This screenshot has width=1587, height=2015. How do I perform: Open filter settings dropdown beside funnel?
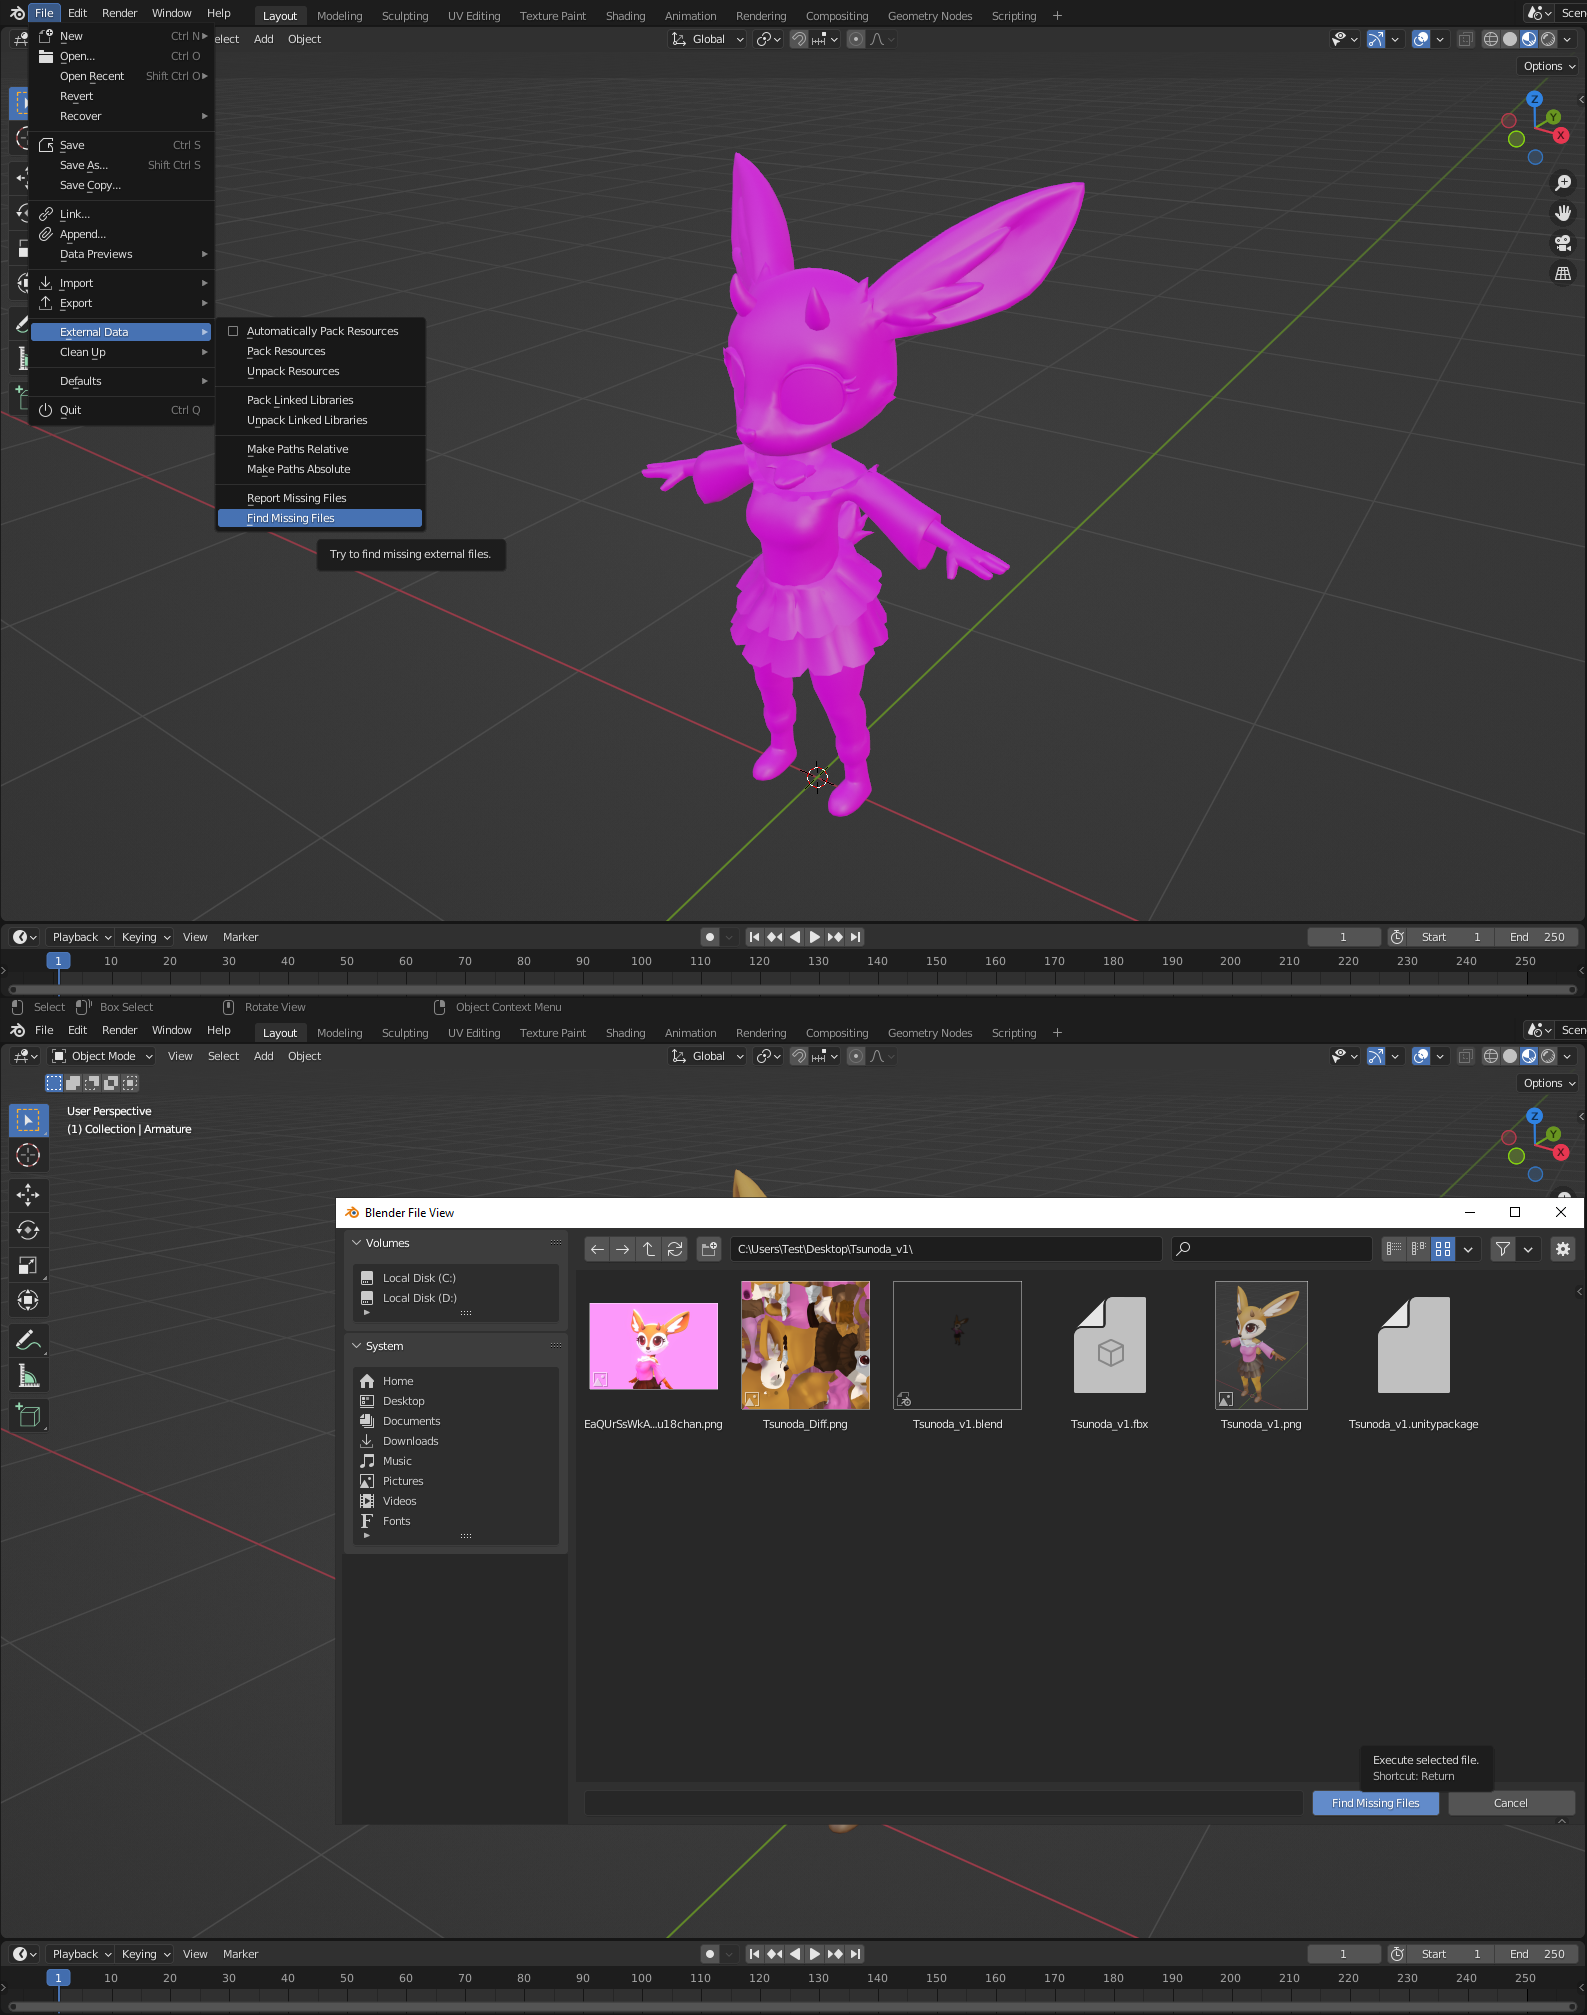point(1528,1249)
